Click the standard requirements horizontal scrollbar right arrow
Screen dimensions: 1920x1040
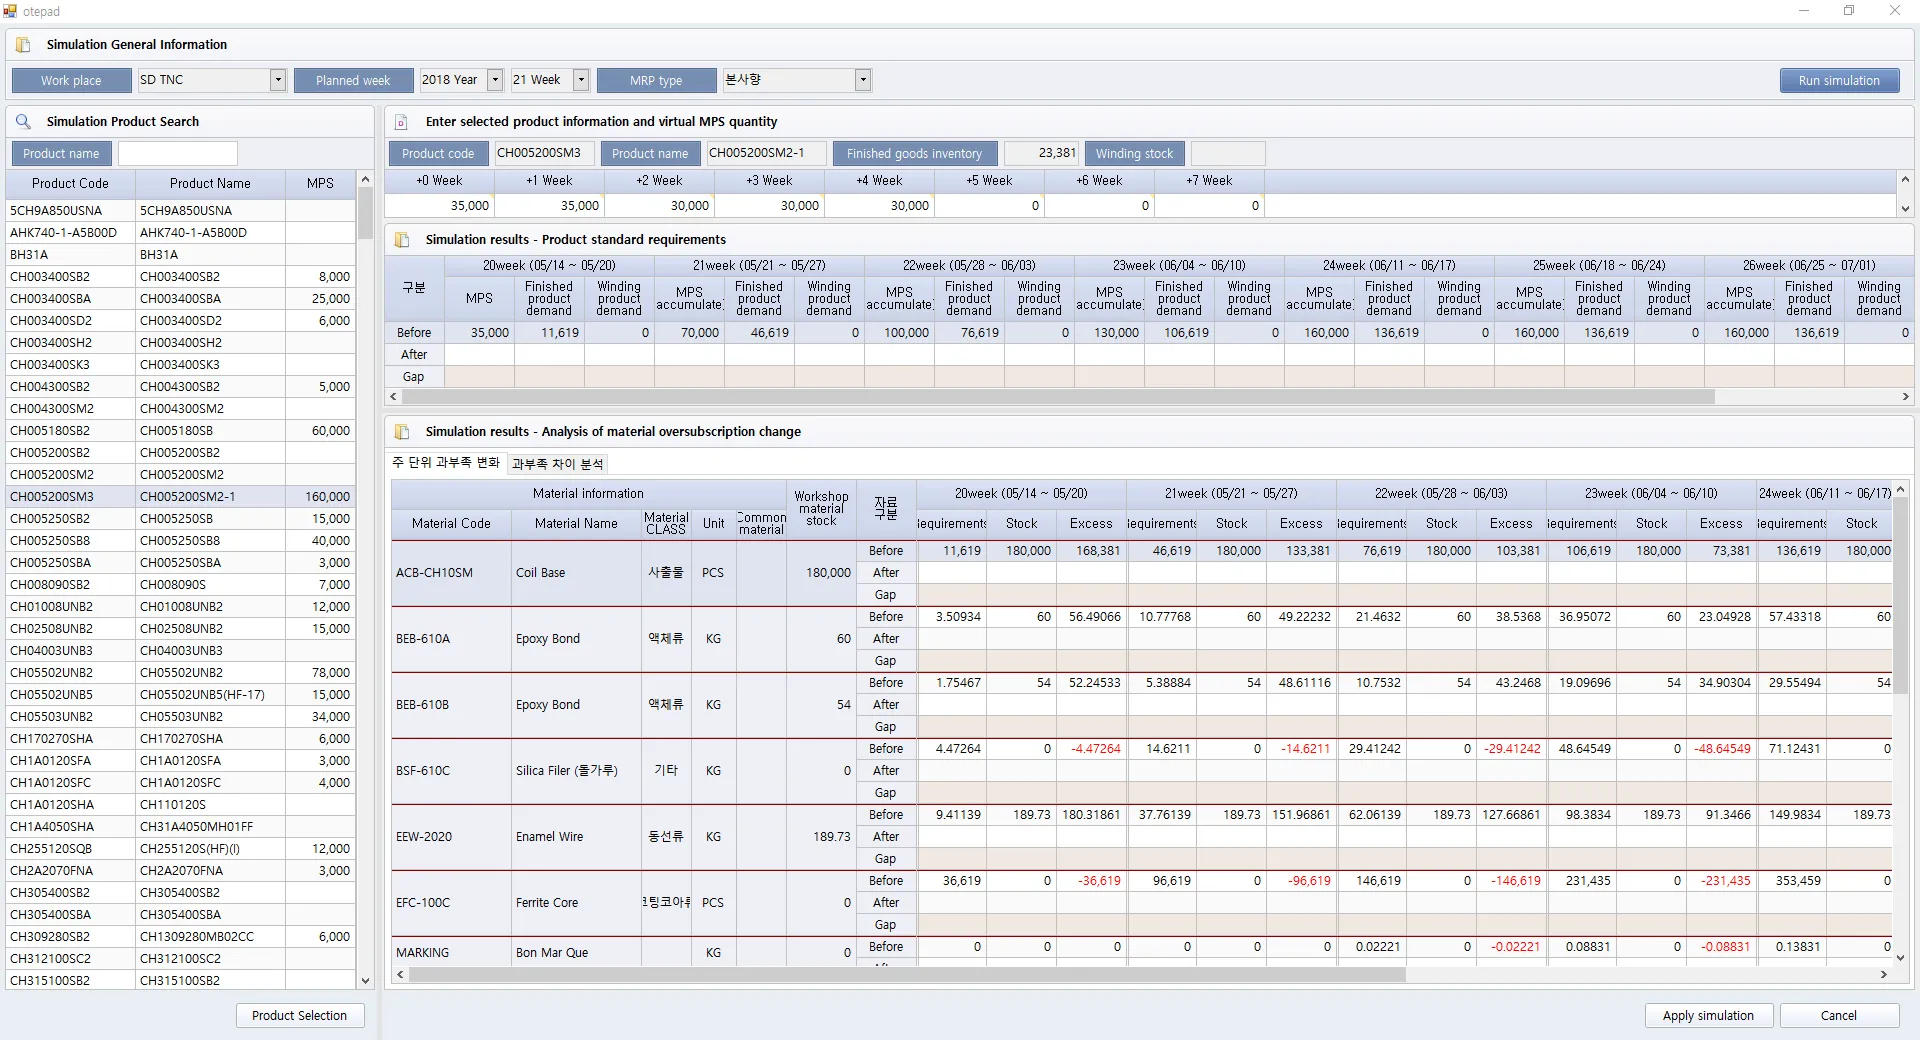pyautogui.click(x=1906, y=397)
